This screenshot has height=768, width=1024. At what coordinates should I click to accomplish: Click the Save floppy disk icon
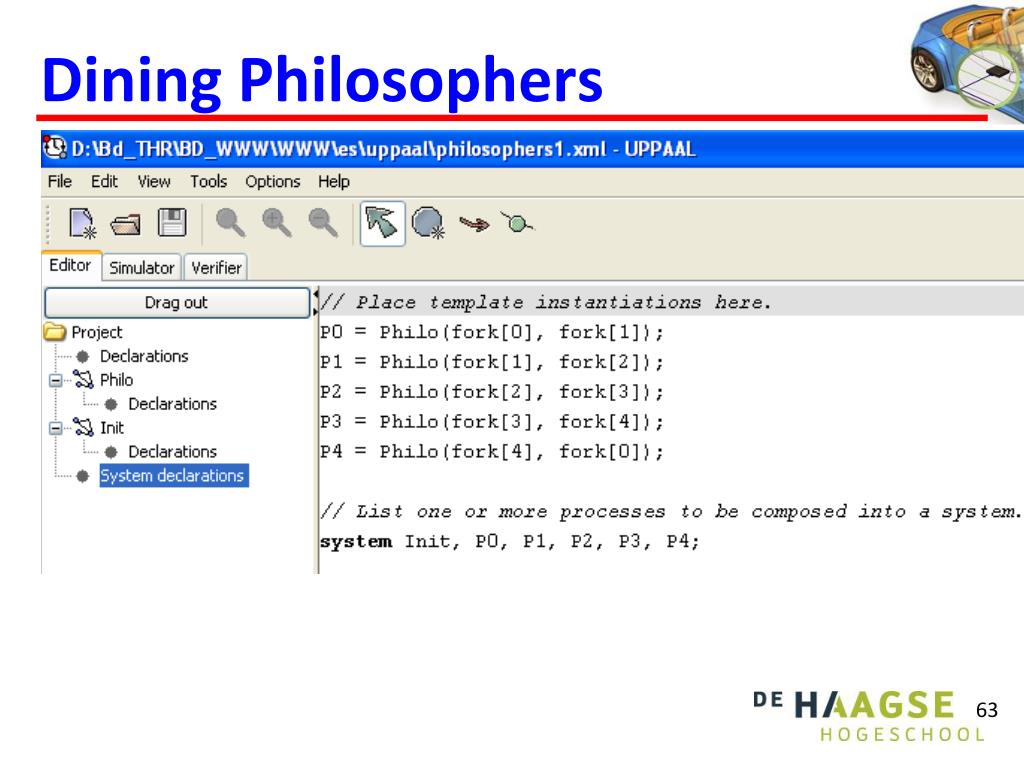[172, 223]
